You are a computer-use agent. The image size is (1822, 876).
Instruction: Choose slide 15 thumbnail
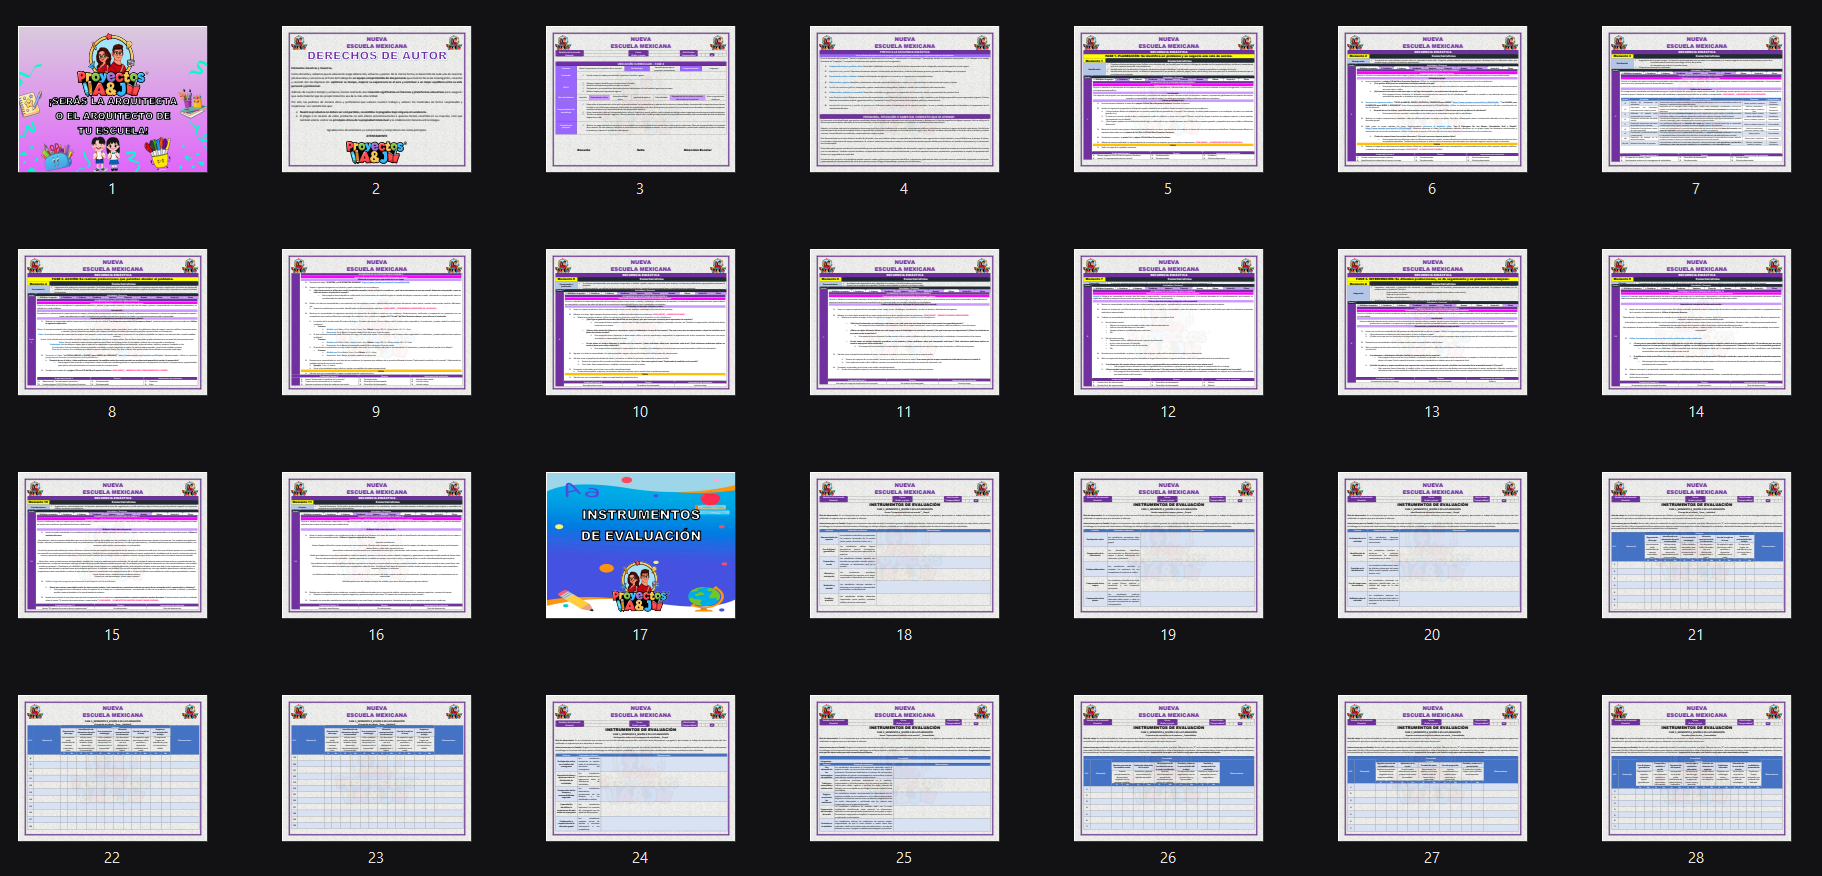(112, 545)
